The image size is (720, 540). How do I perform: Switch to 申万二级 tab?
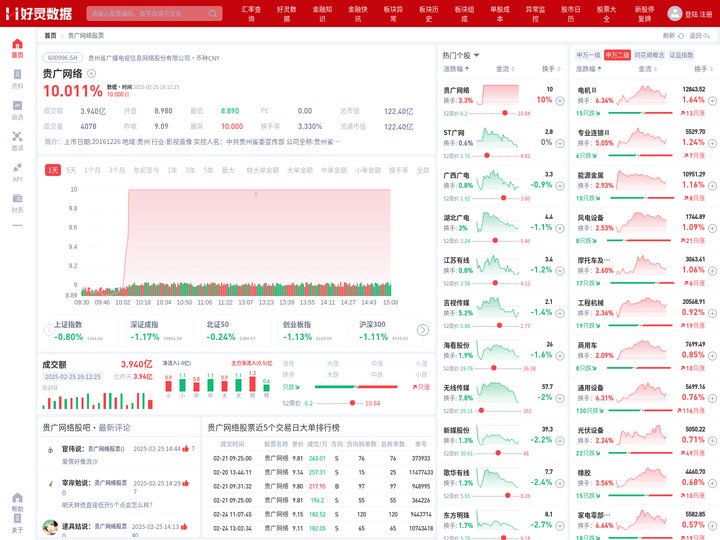click(x=617, y=55)
